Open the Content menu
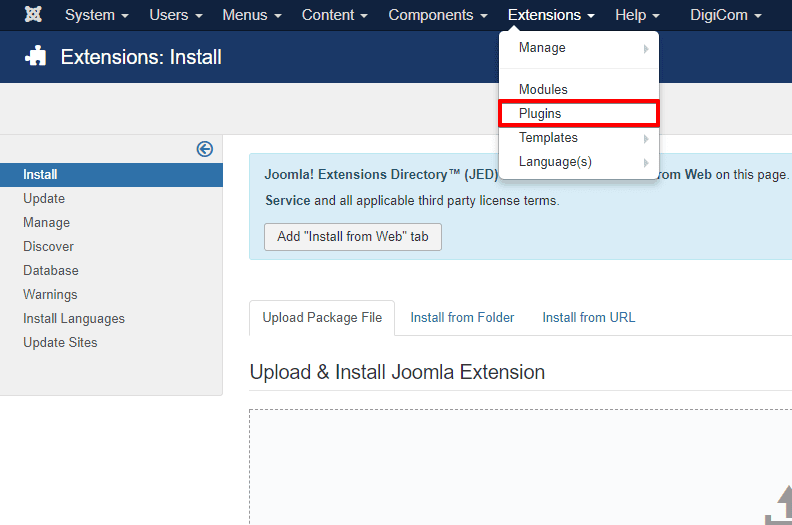 tap(335, 15)
